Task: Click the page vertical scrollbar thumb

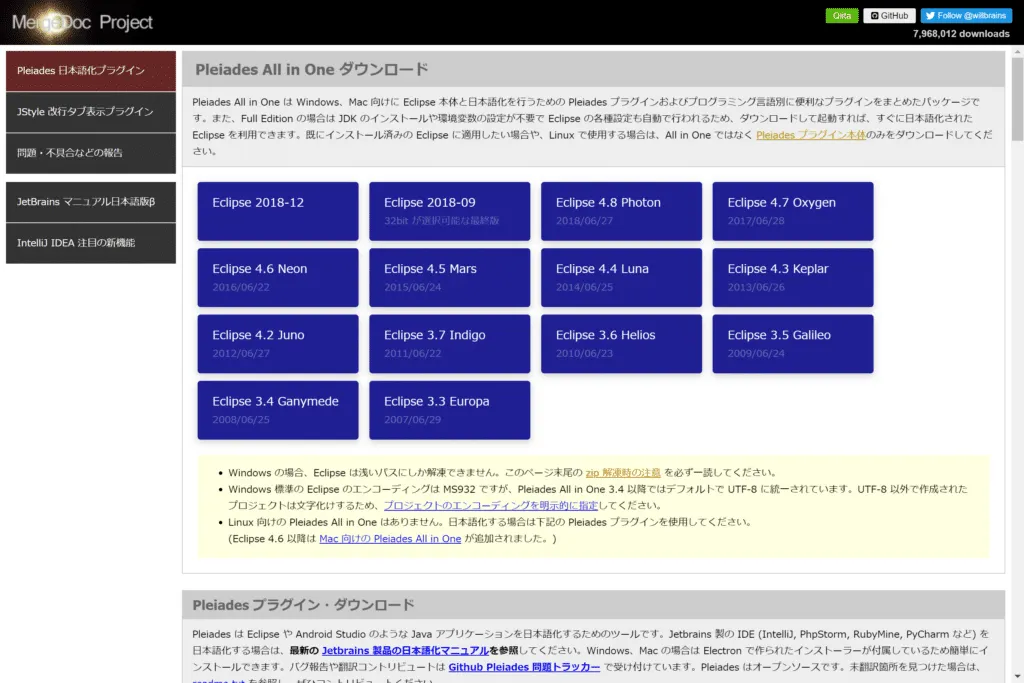Action: pos(1017,99)
